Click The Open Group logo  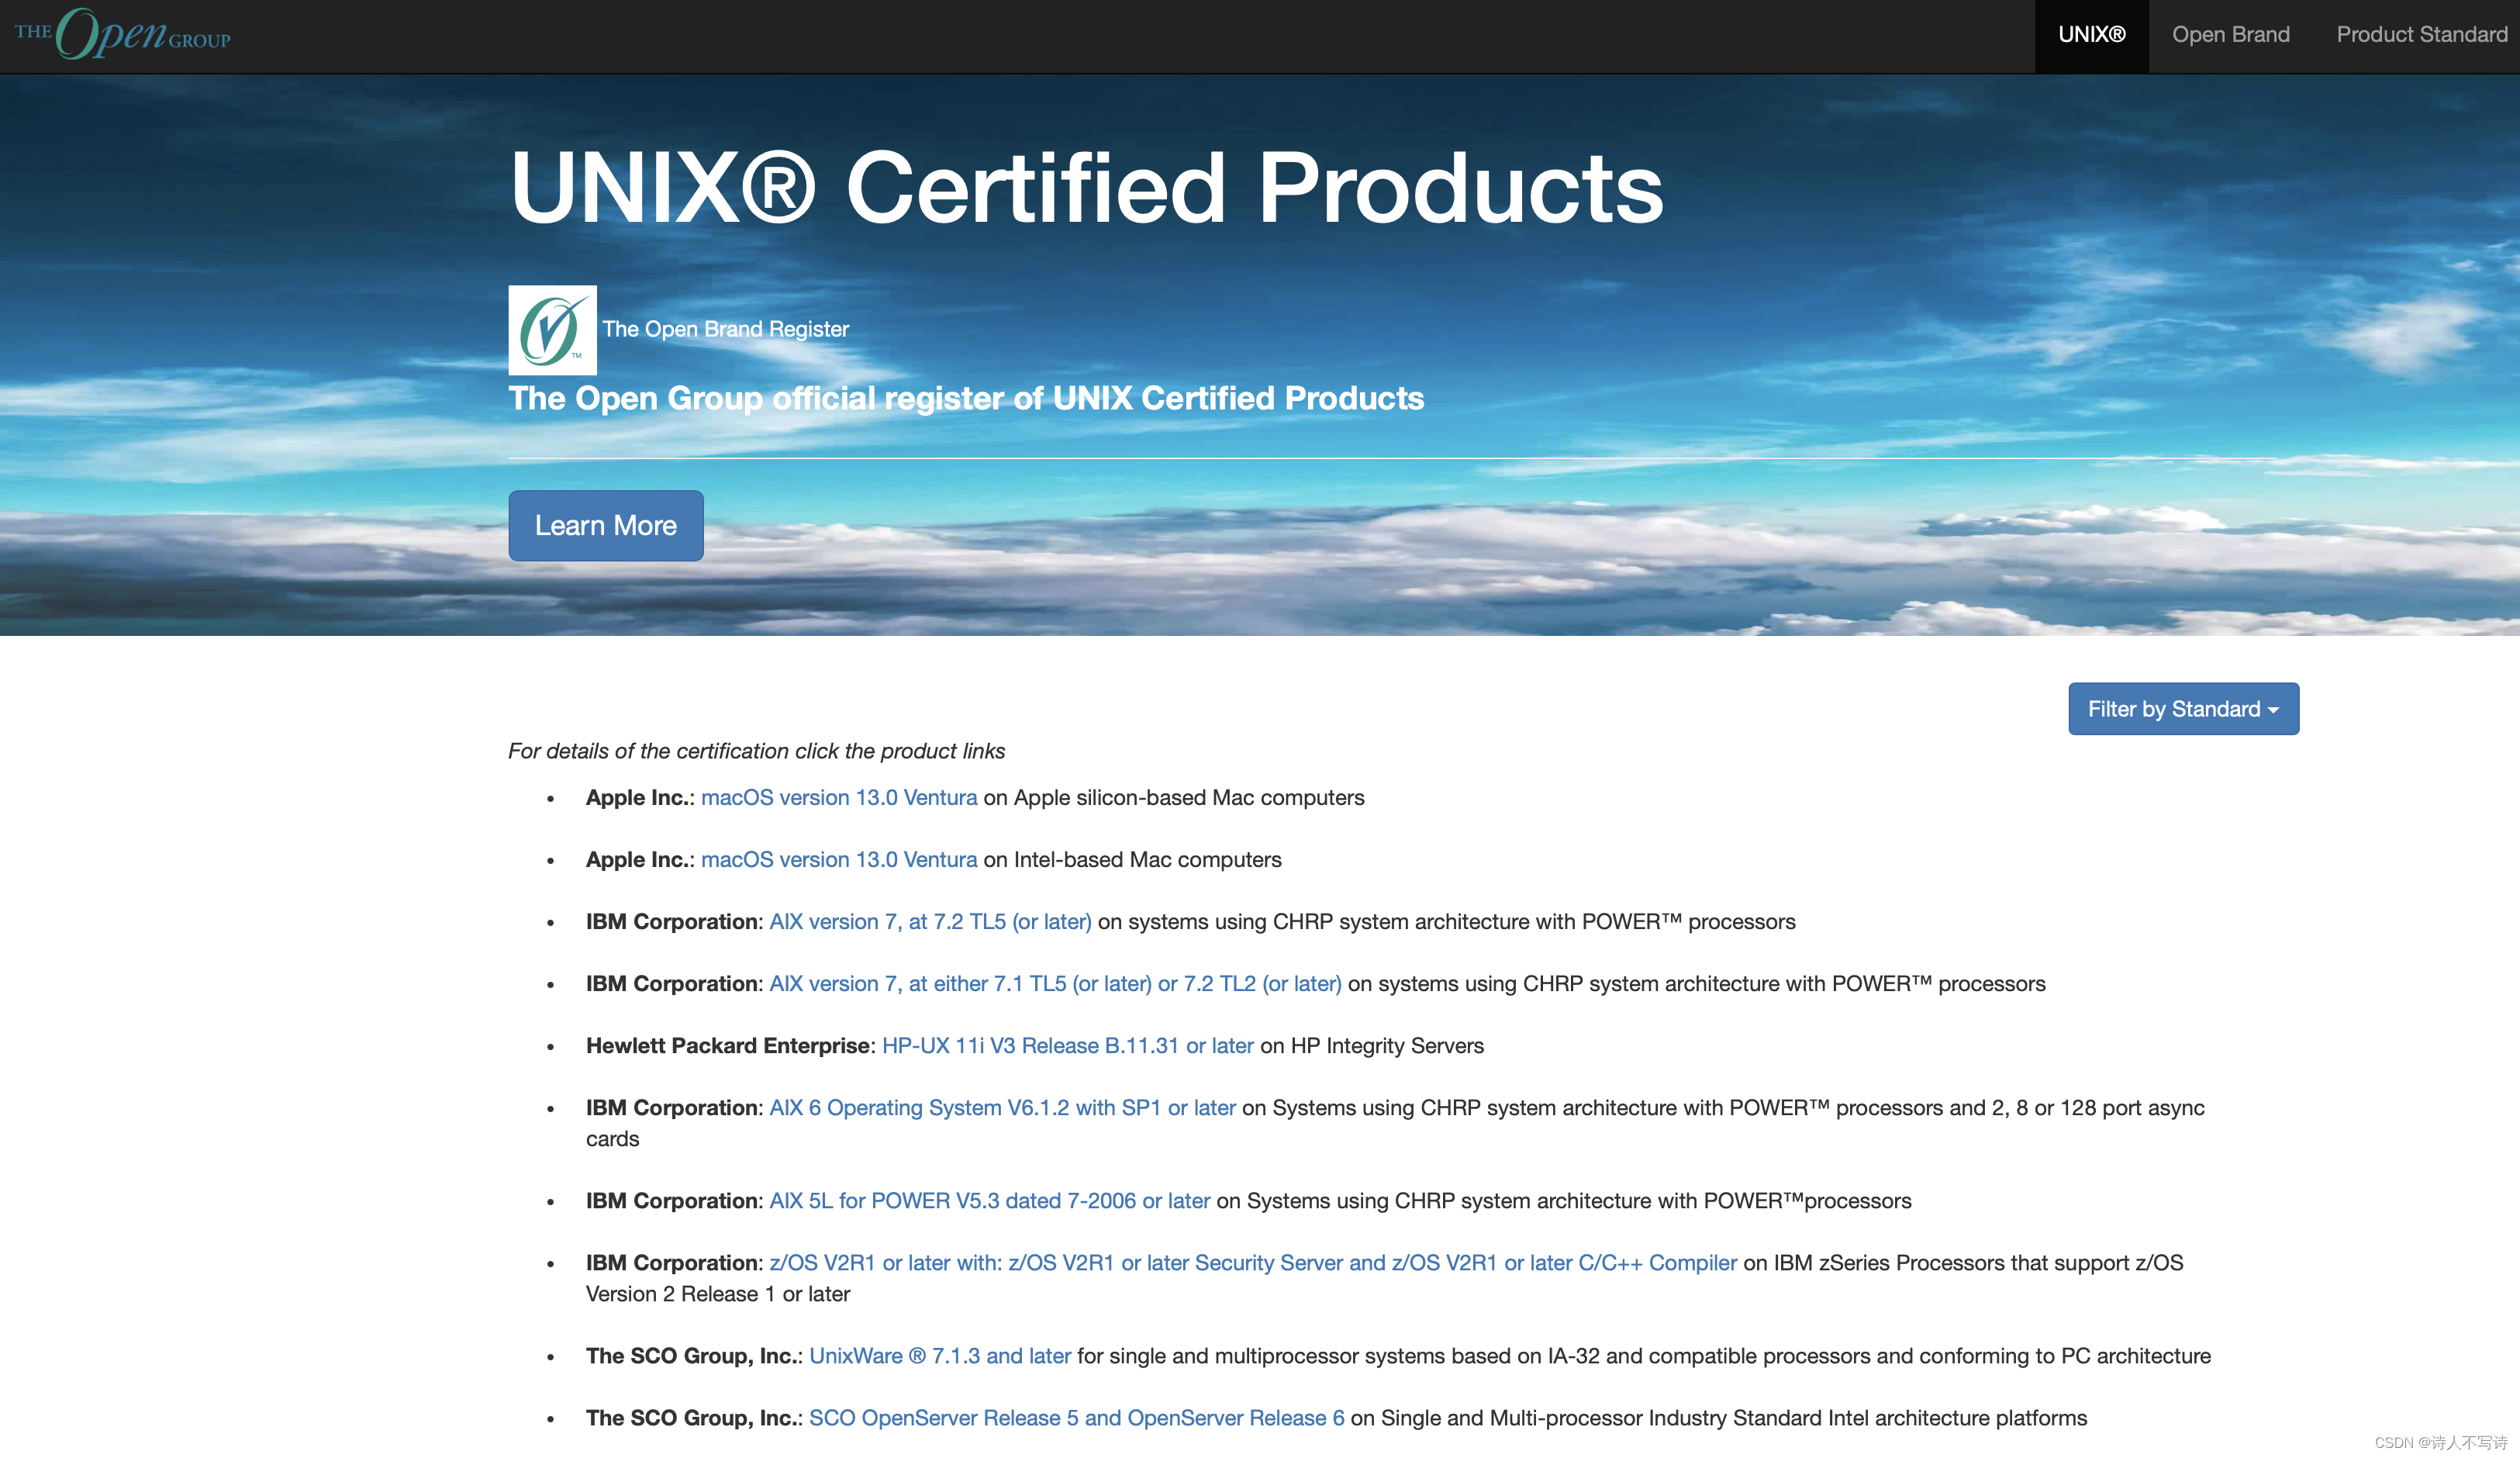tap(122, 35)
